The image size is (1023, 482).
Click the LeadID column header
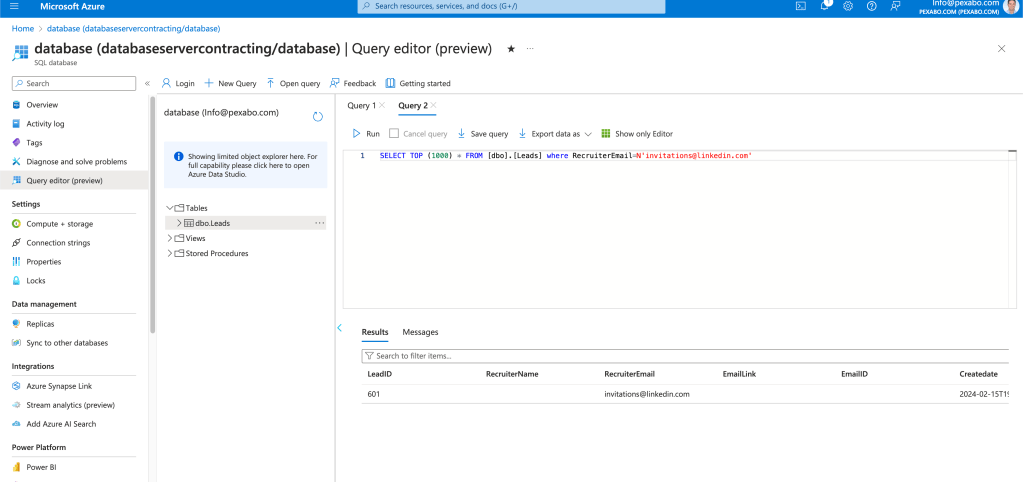click(x=380, y=374)
